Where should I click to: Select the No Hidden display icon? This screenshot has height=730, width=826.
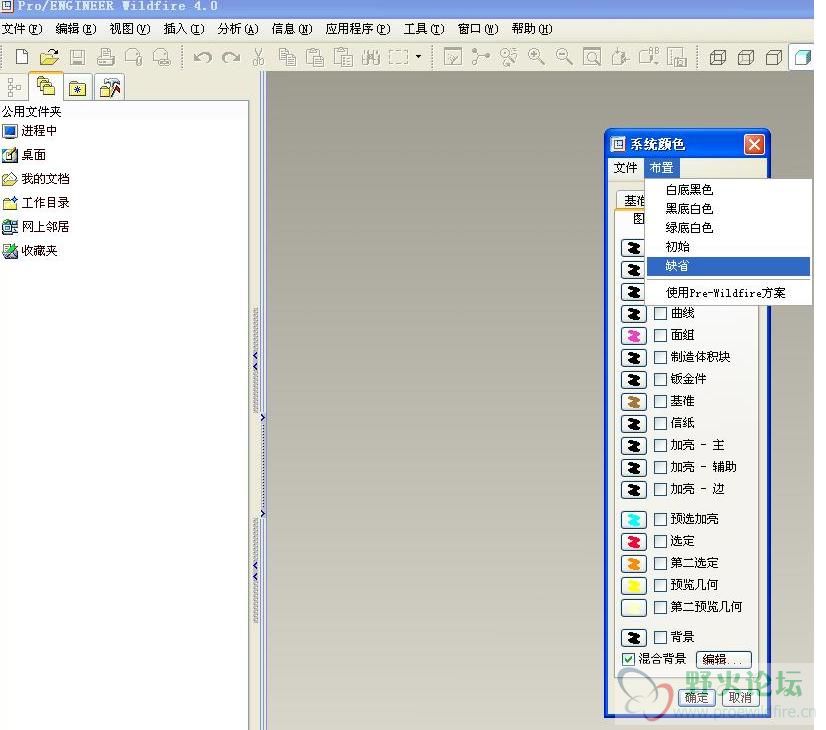[774, 57]
